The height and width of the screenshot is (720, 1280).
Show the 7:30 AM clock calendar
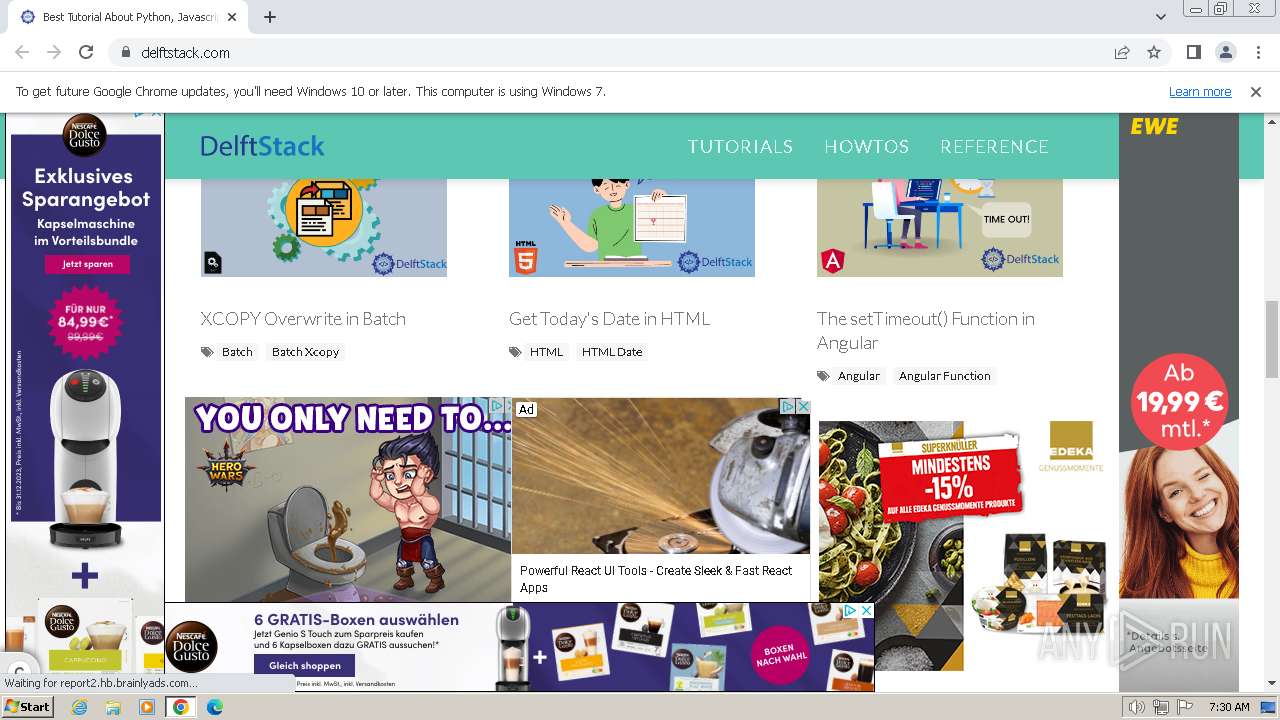click(1229, 707)
